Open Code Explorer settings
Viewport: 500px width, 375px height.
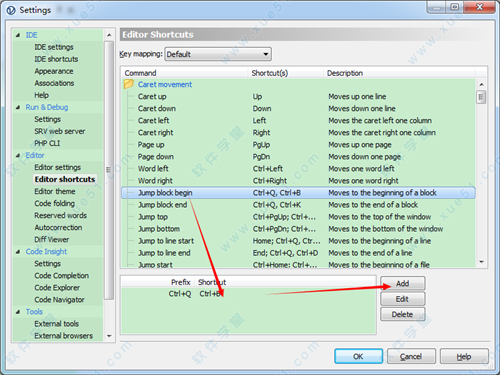57,287
